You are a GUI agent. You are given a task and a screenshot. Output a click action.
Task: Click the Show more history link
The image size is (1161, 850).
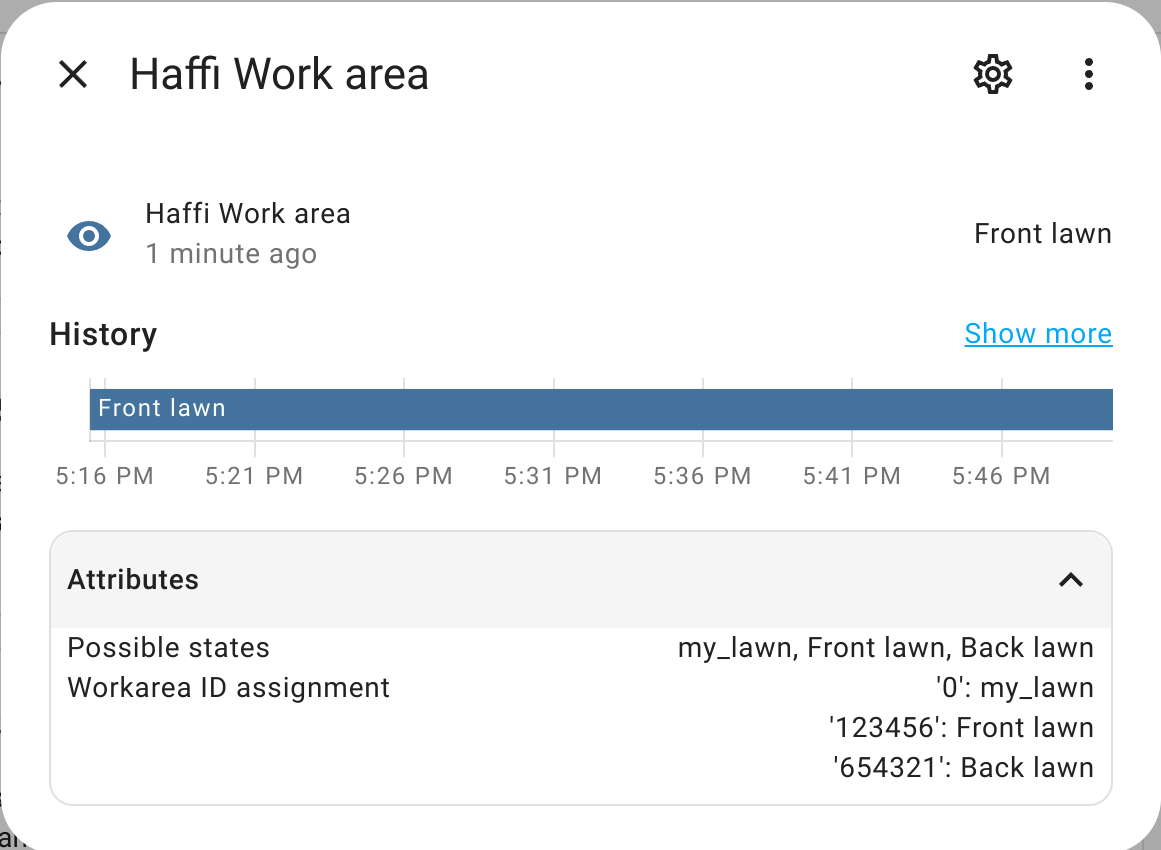tap(1038, 334)
